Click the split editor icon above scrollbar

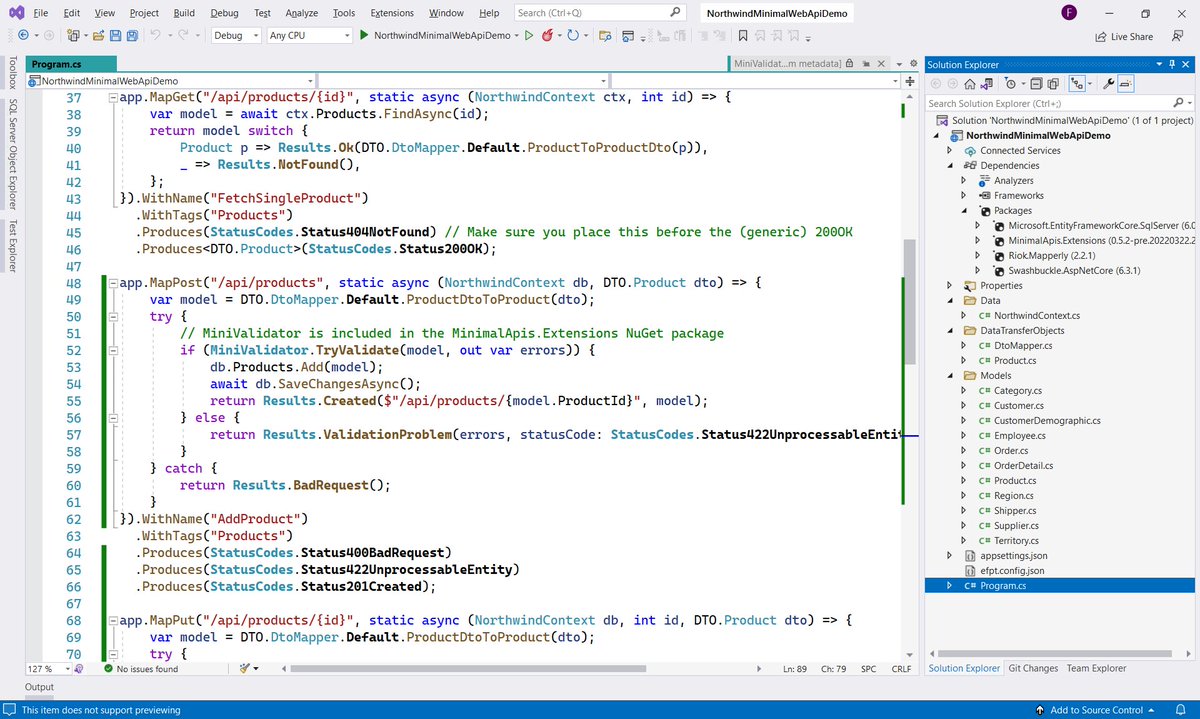(x=910, y=80)
